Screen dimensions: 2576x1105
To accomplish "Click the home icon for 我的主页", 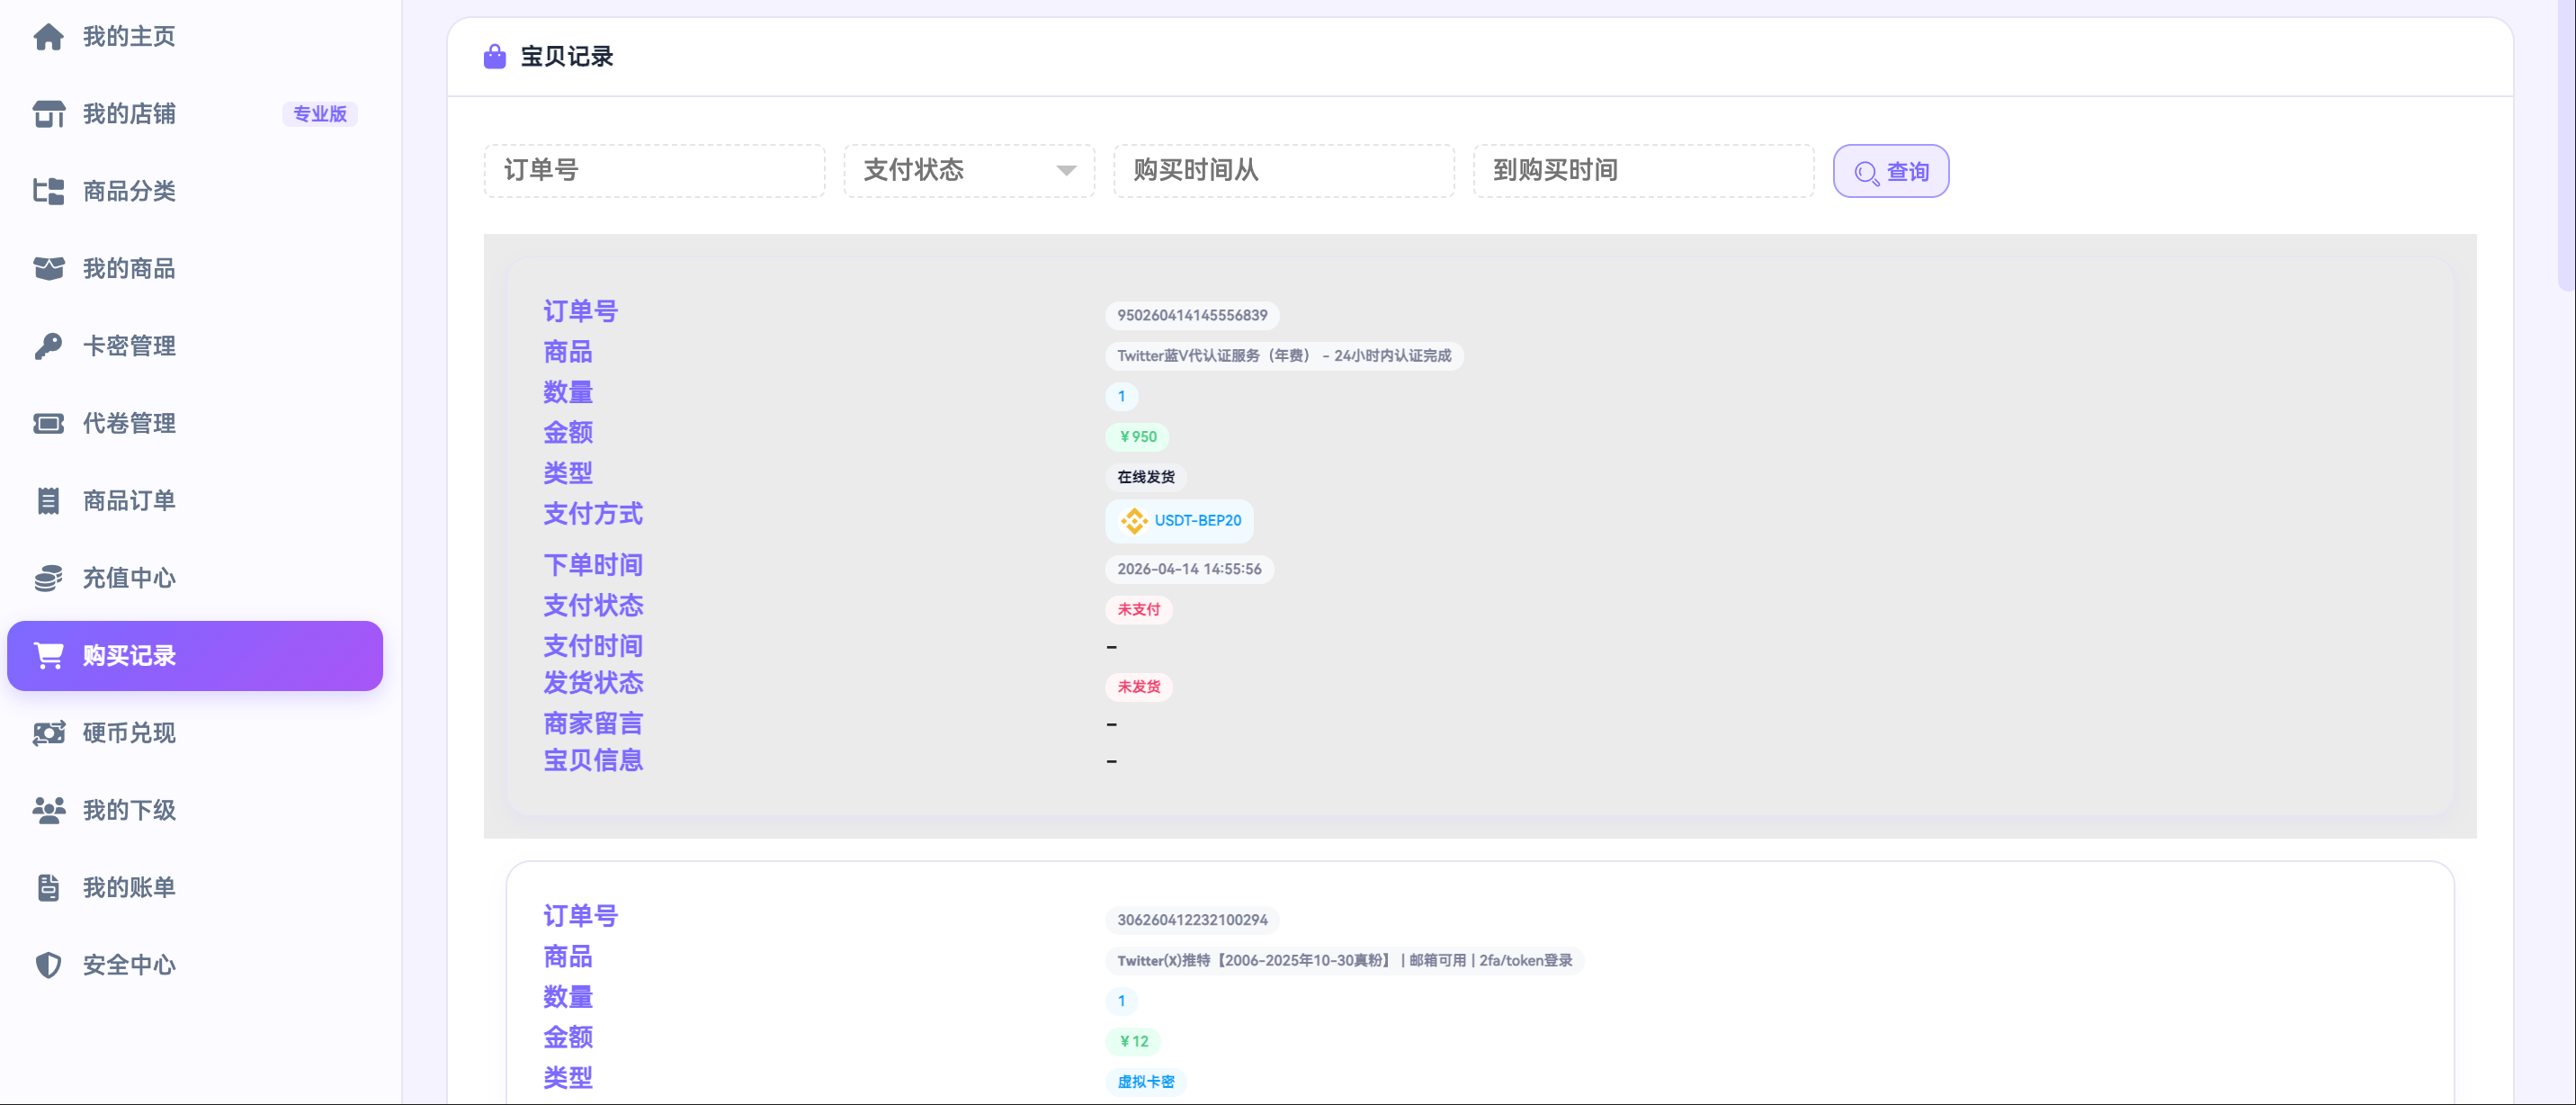I will (x=48, y=37).
